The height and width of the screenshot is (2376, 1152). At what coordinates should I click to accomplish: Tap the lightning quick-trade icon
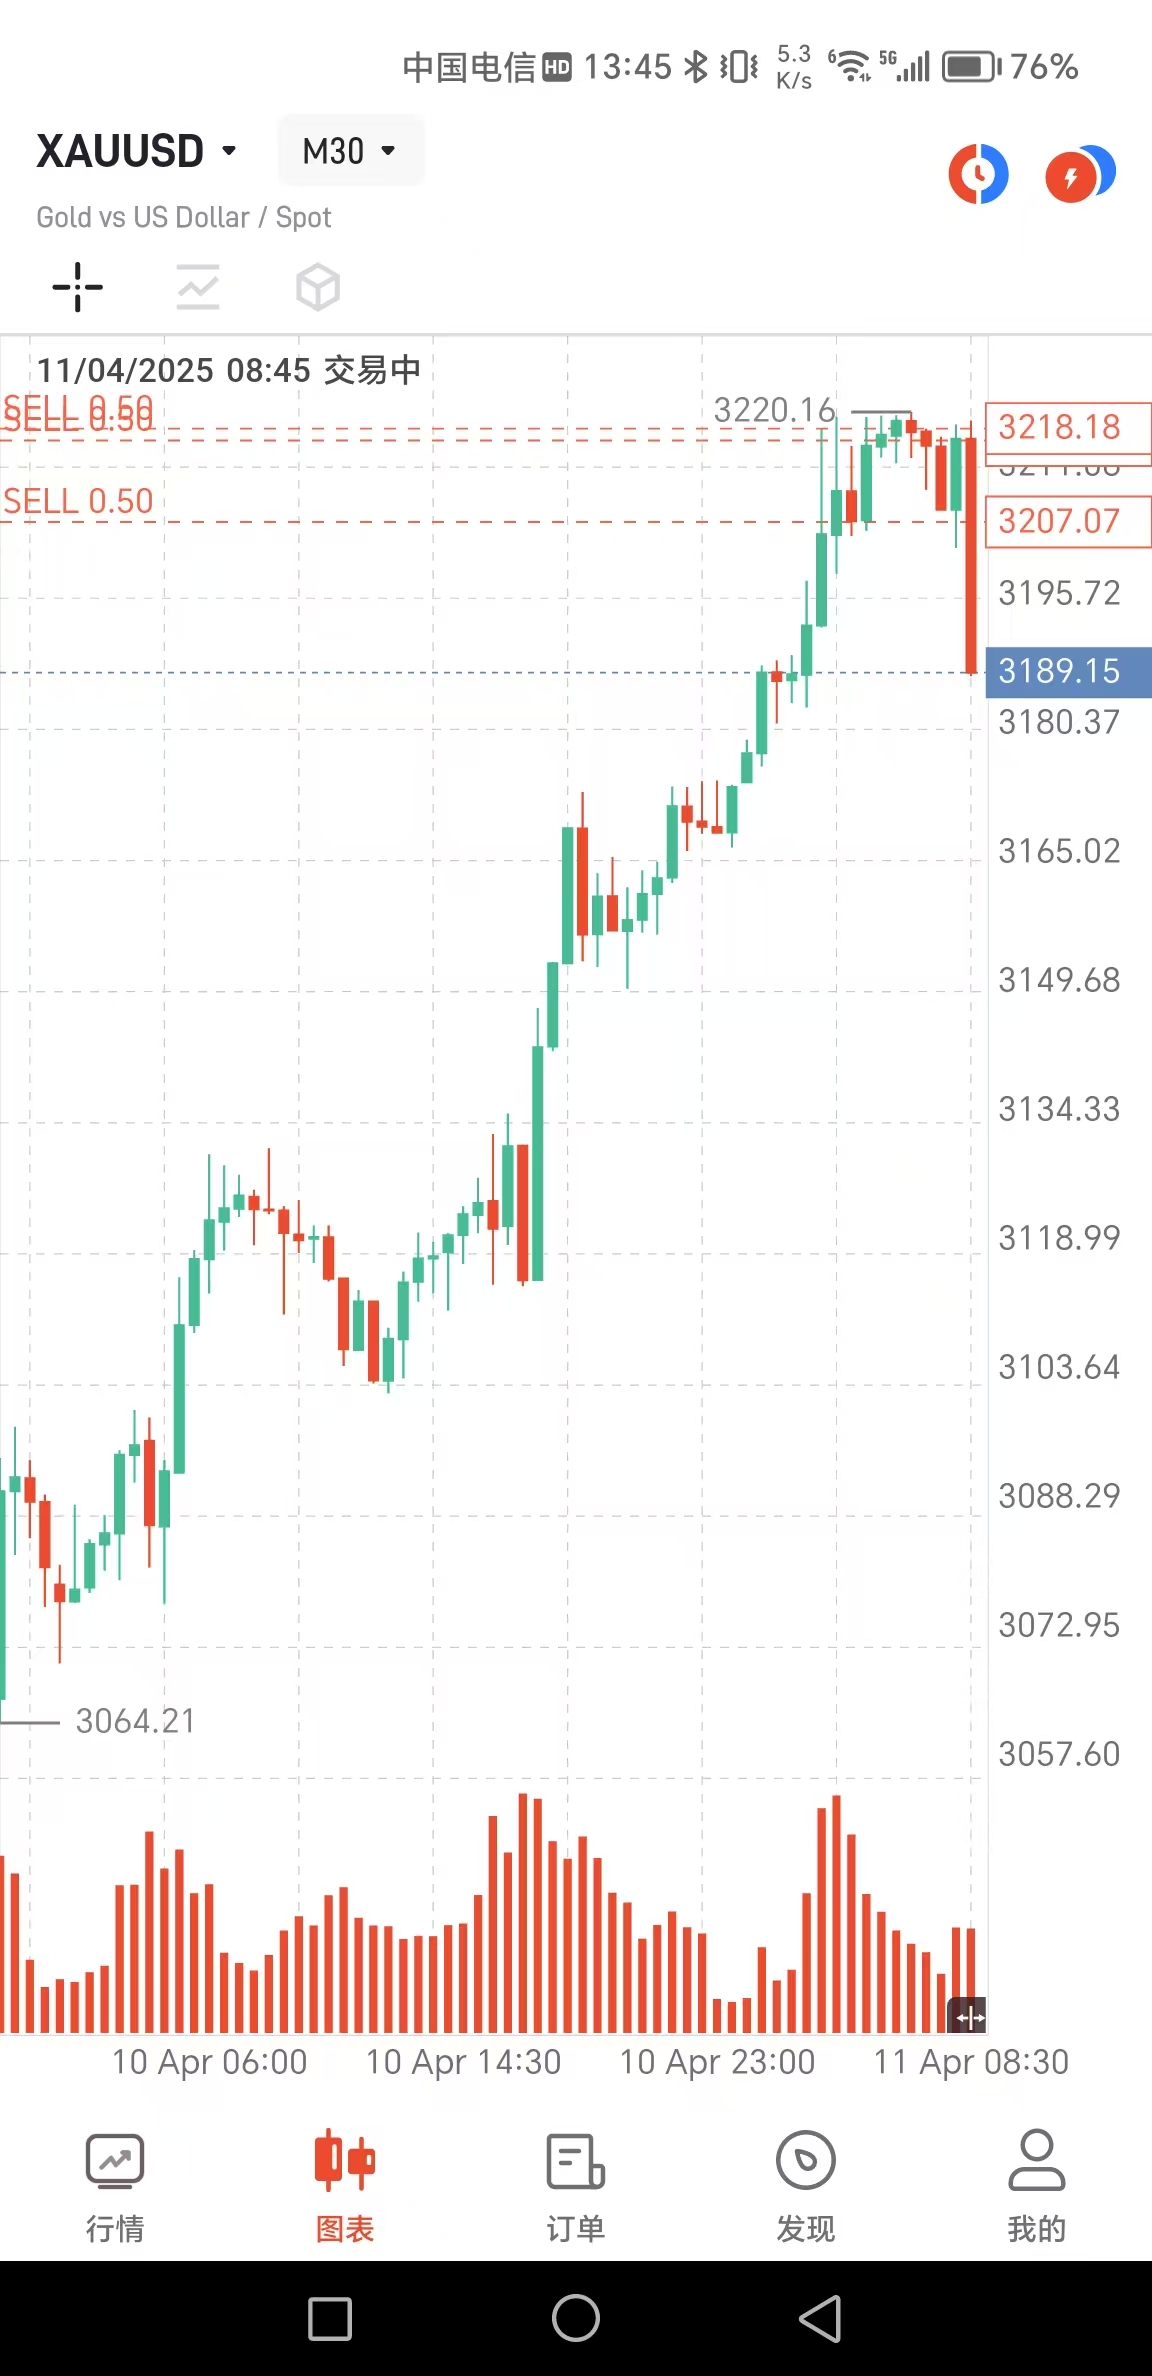click(1079, 174)
